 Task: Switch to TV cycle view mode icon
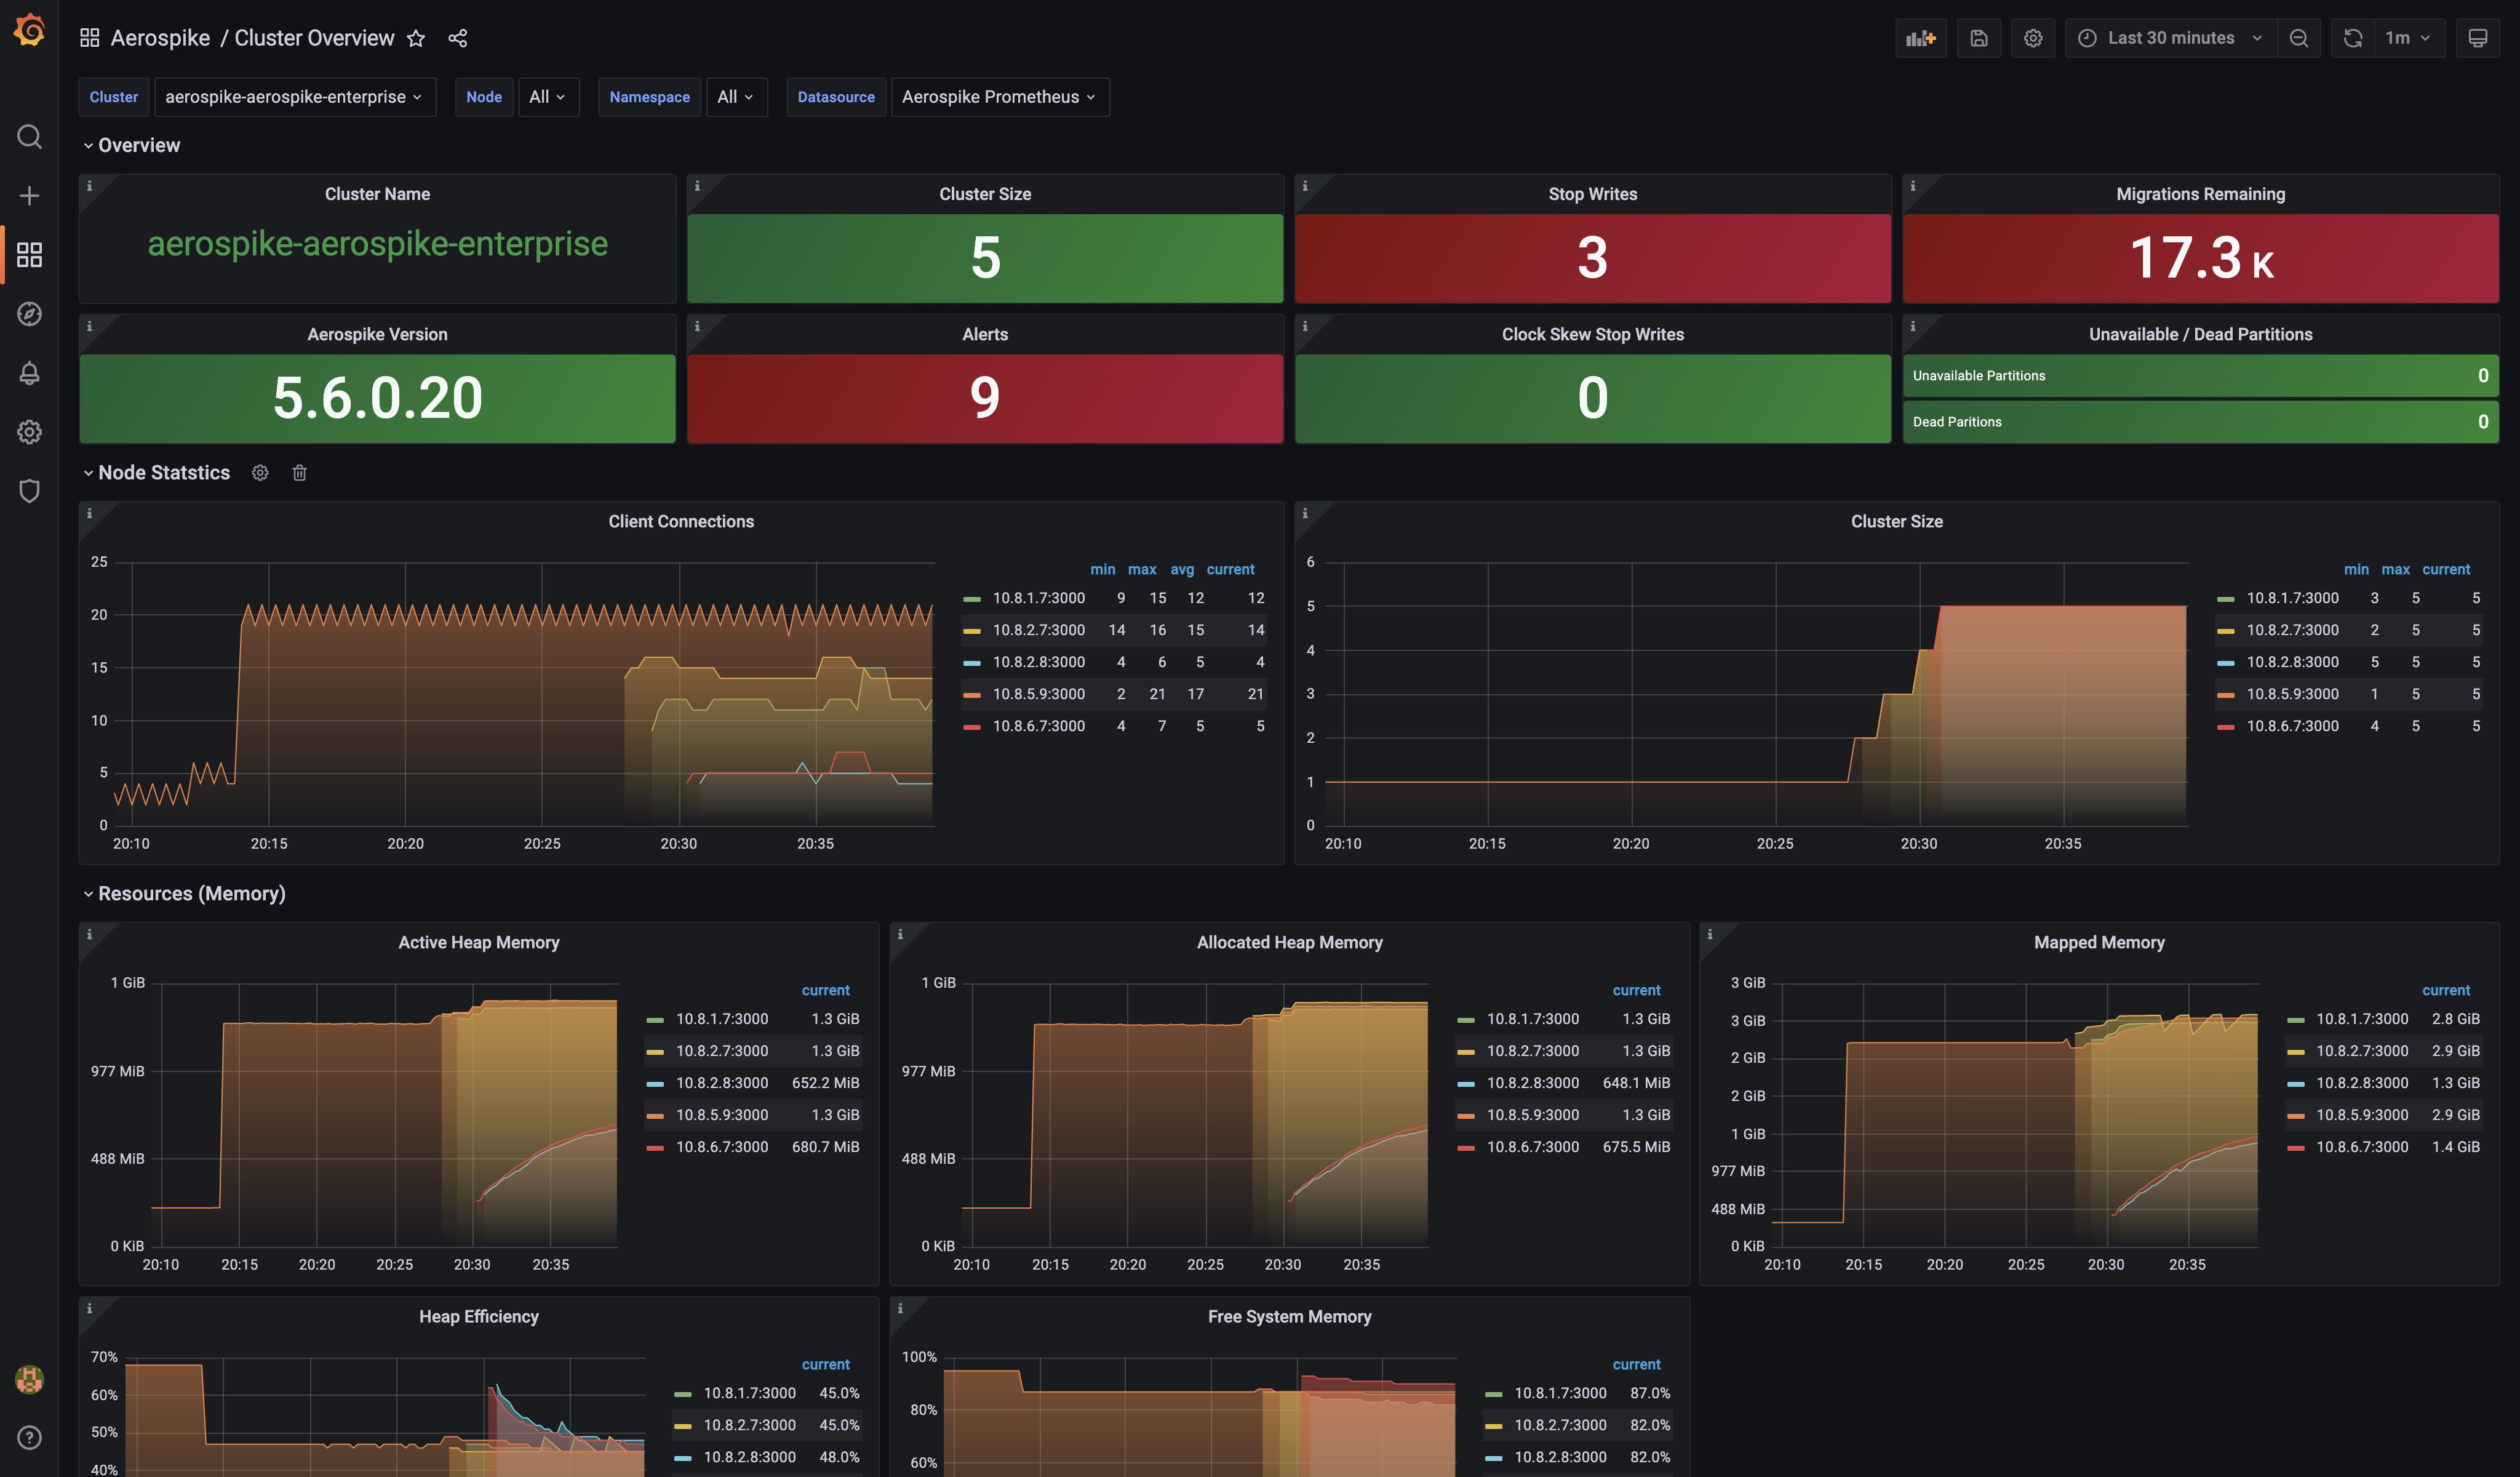tap(2477, 38)
